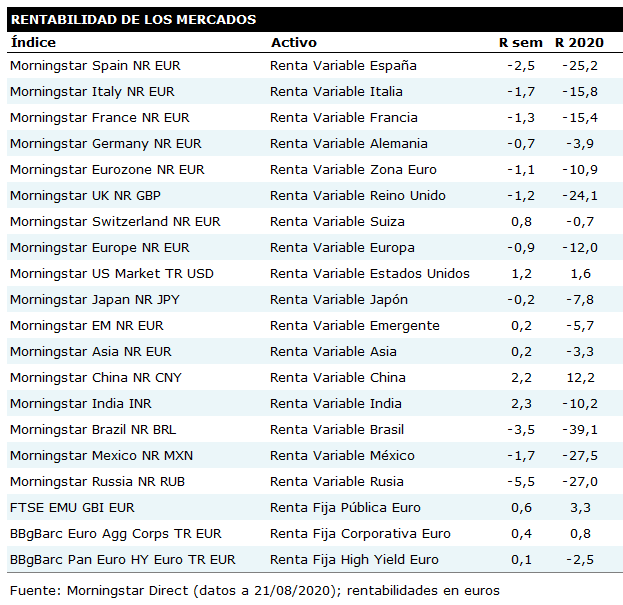Select the Morningstar Italy NR EUR index name
Screen dimensions: 623x605
(x=92, y=92)
